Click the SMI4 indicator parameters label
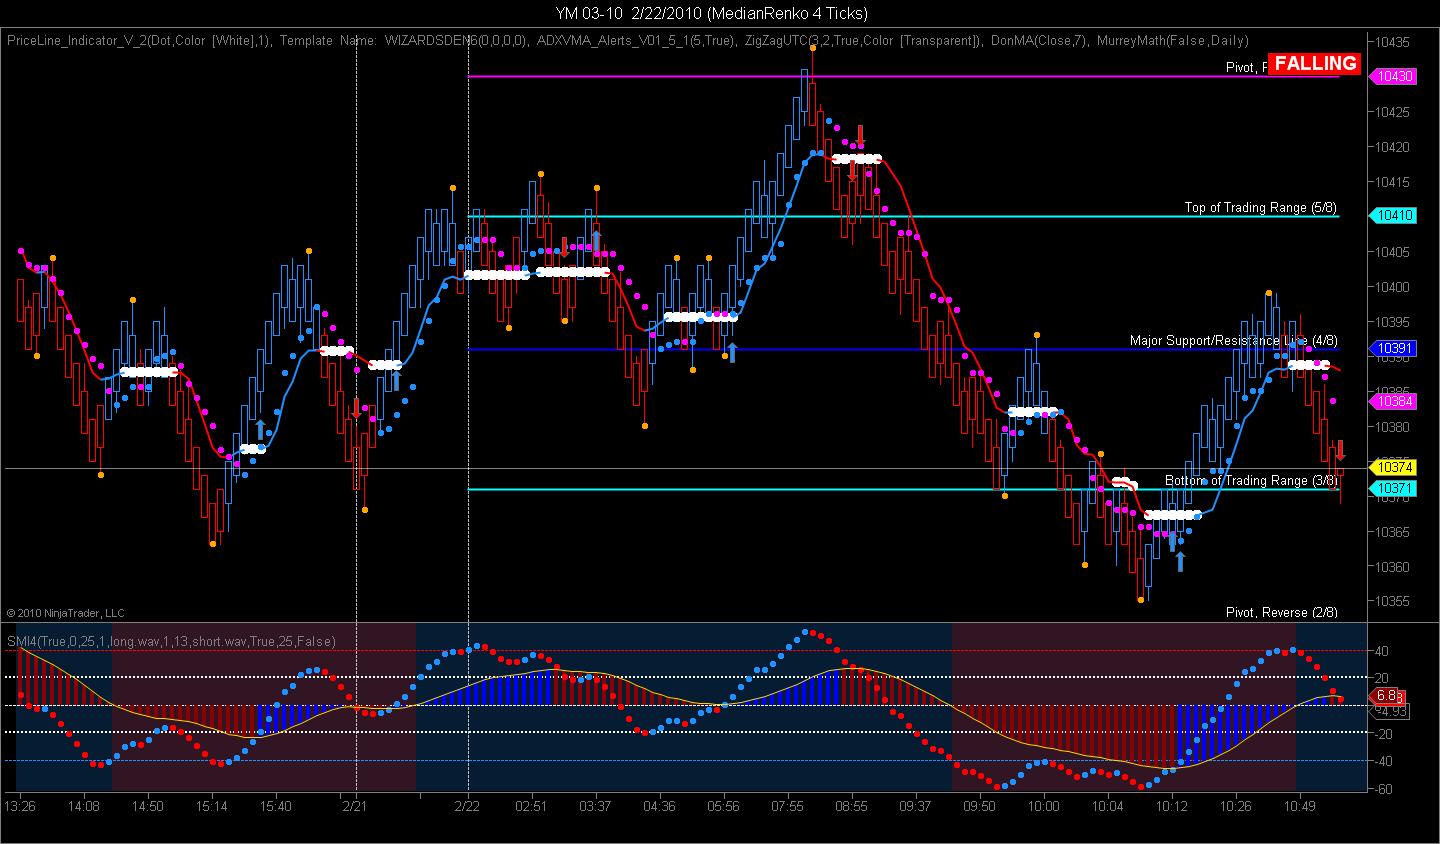The height and width of the screenshot is (844, 1440). (x=171, y=641)
